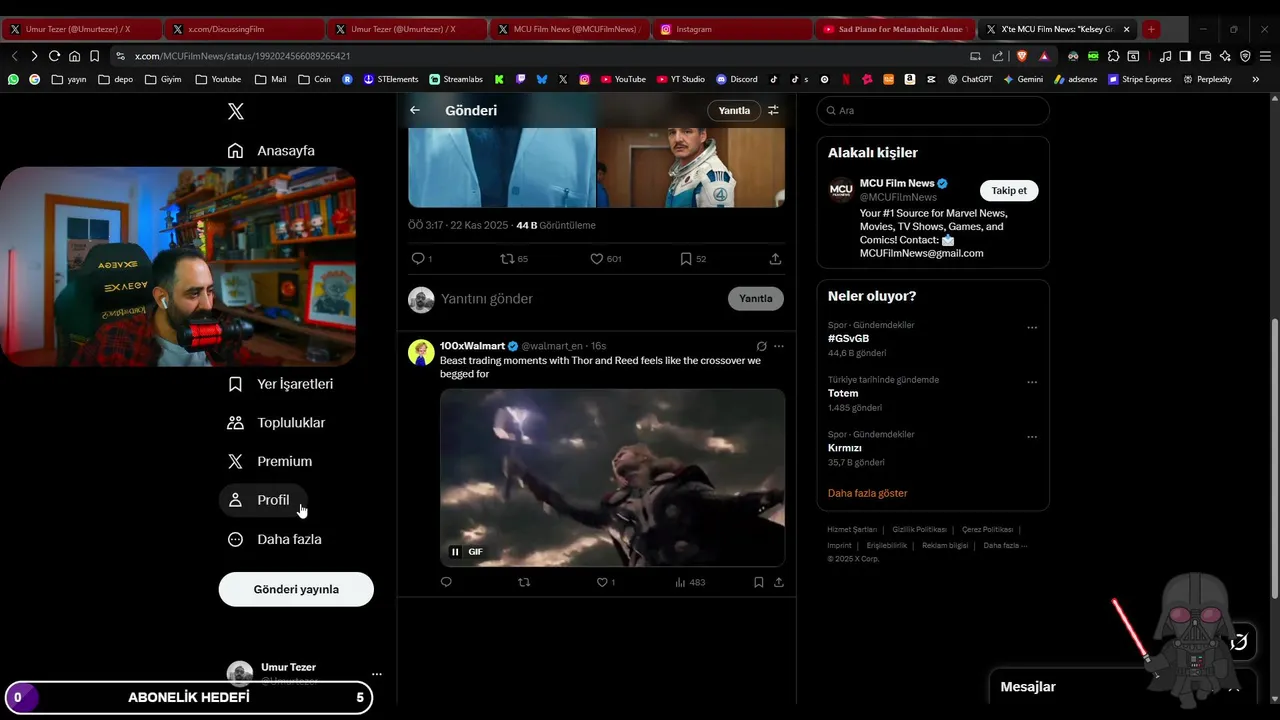The image size is (1280, 720).
Task: Toggle the browser sidebar panel icon
Action: [1185, 56]
